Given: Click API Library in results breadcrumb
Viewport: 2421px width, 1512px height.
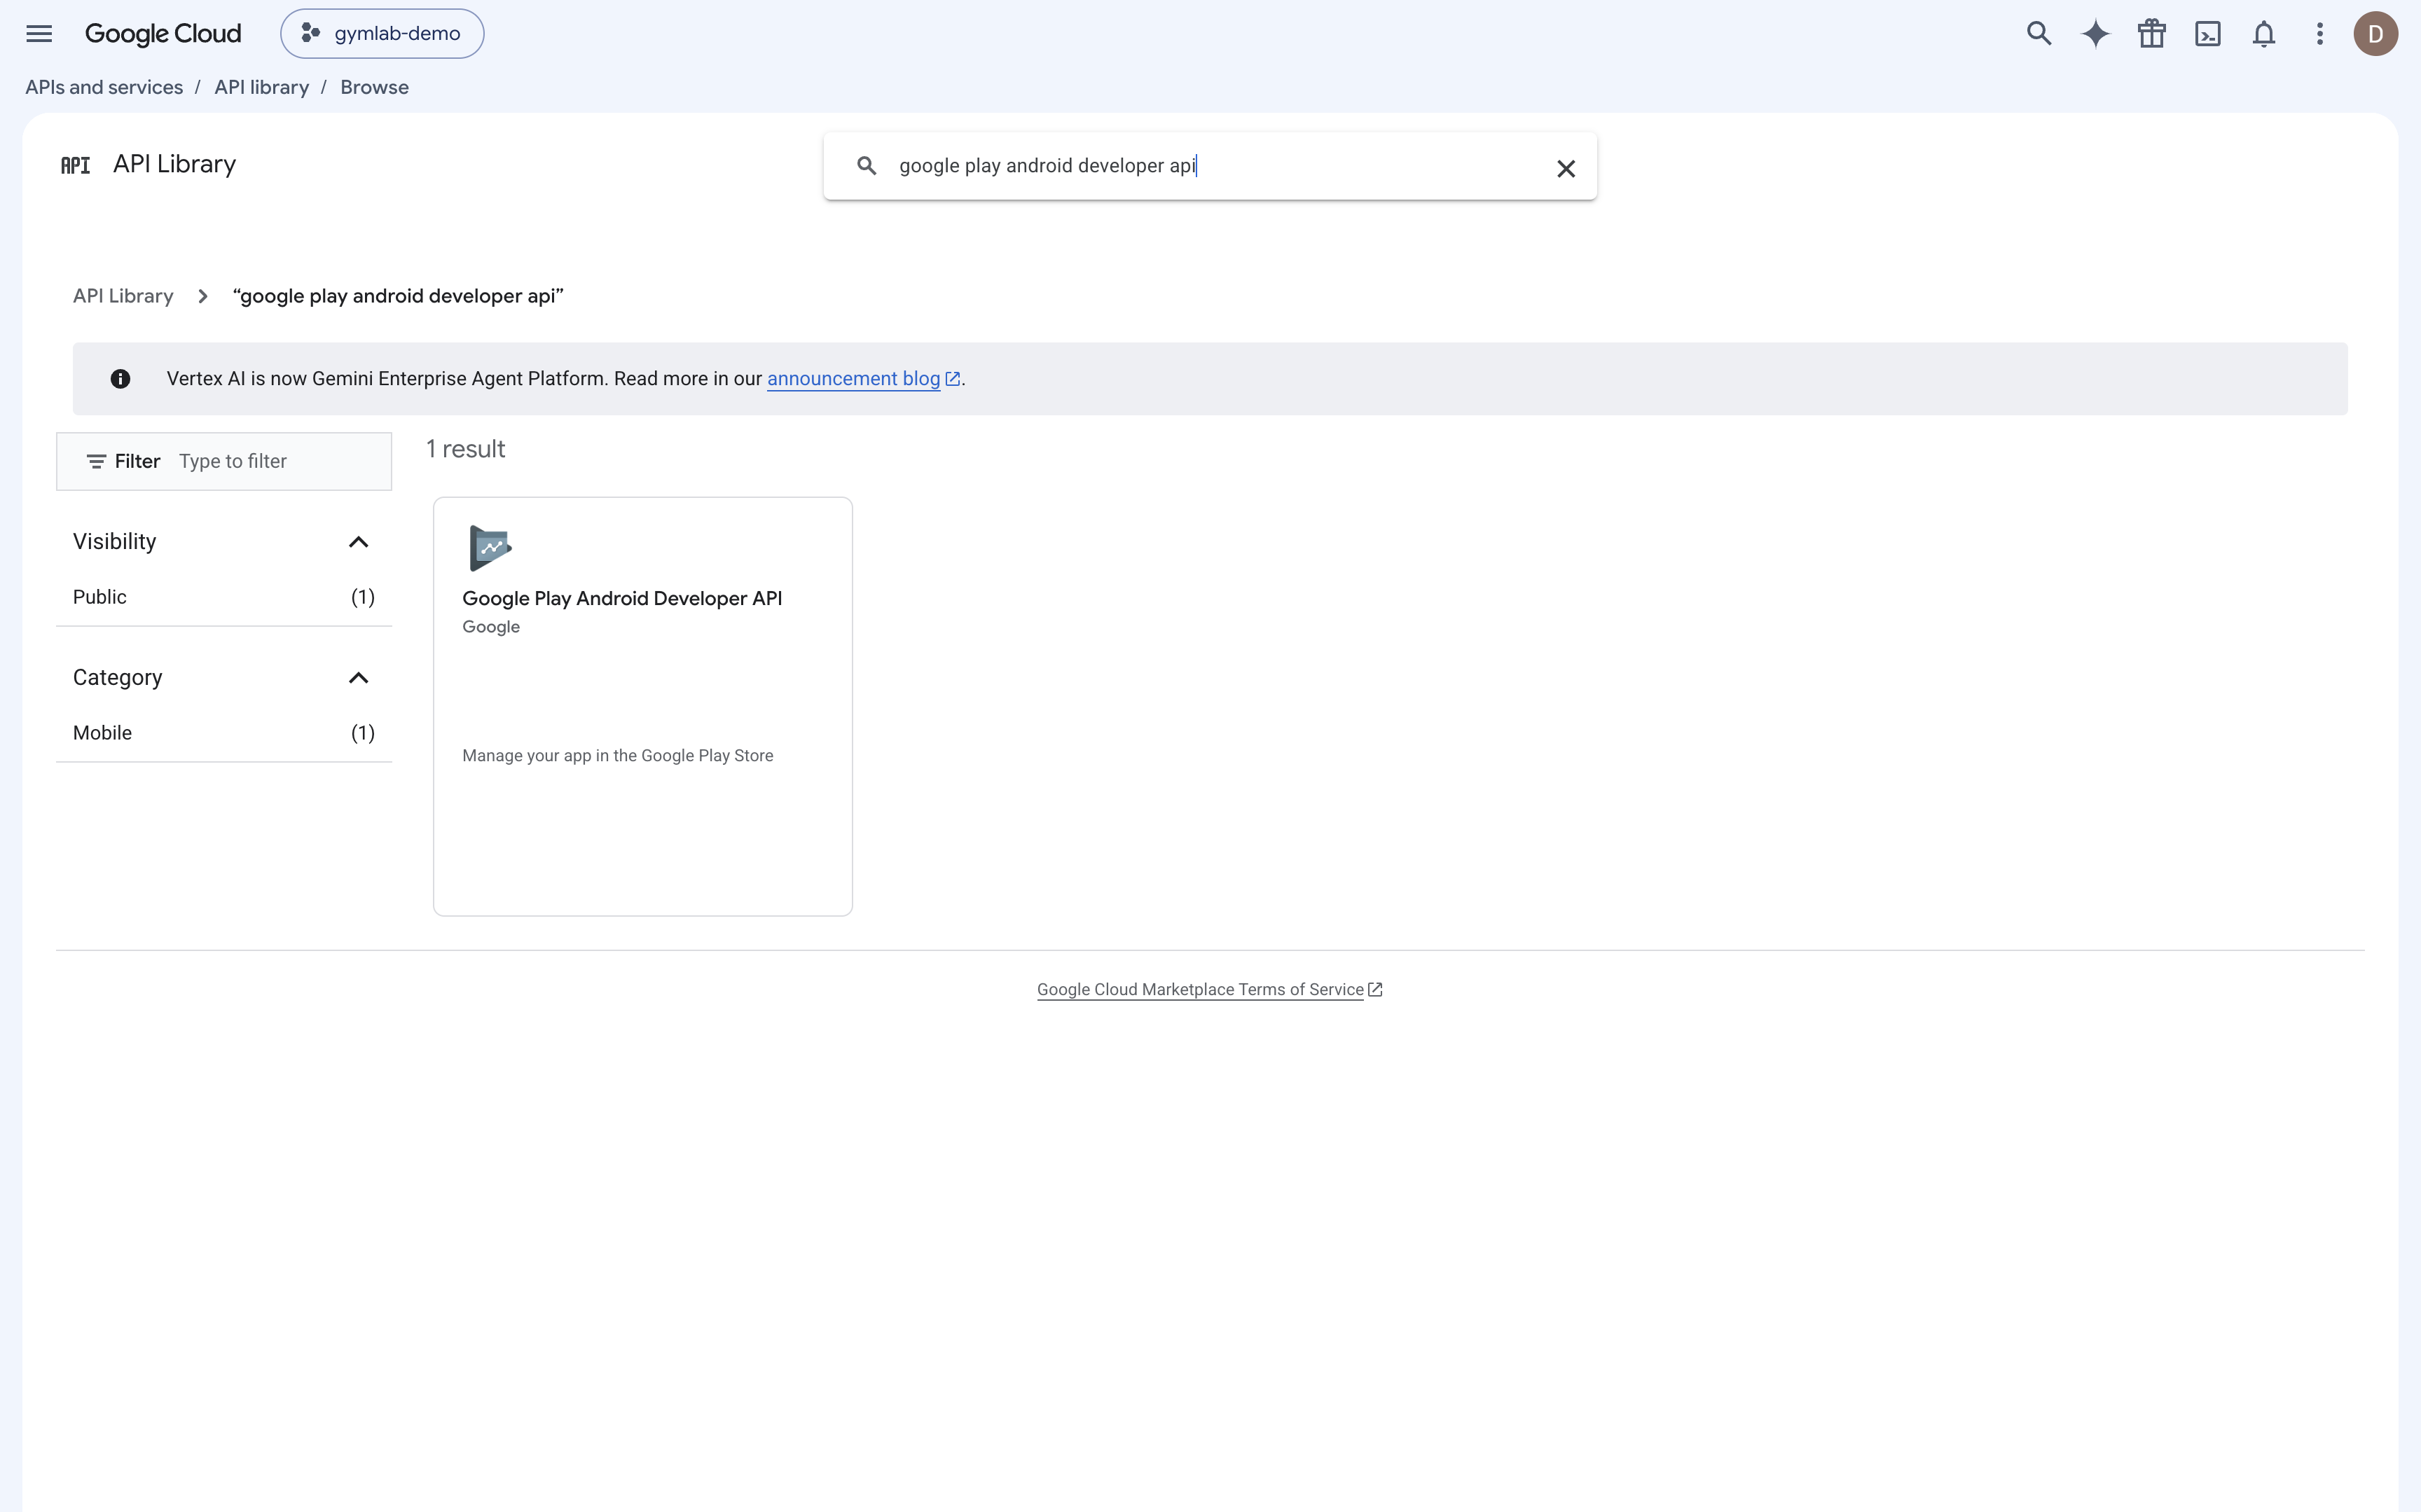Looking at the screenshot, I should [123, 296].
